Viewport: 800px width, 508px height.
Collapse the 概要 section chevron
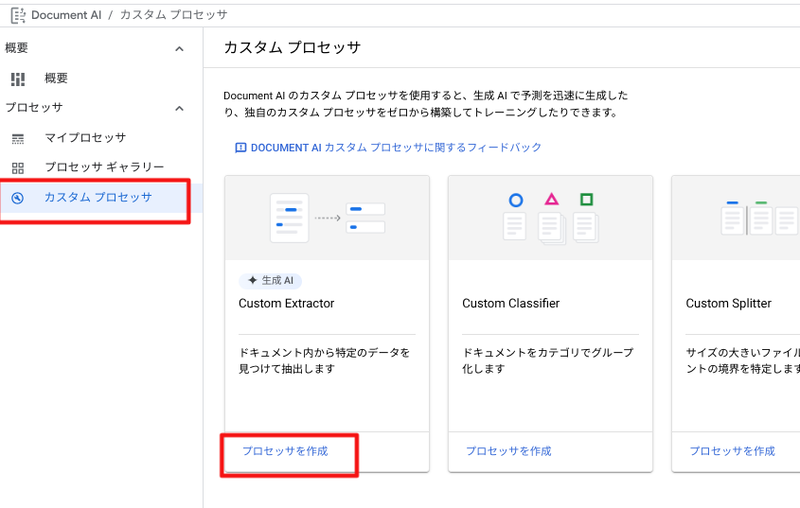(179, 49)
